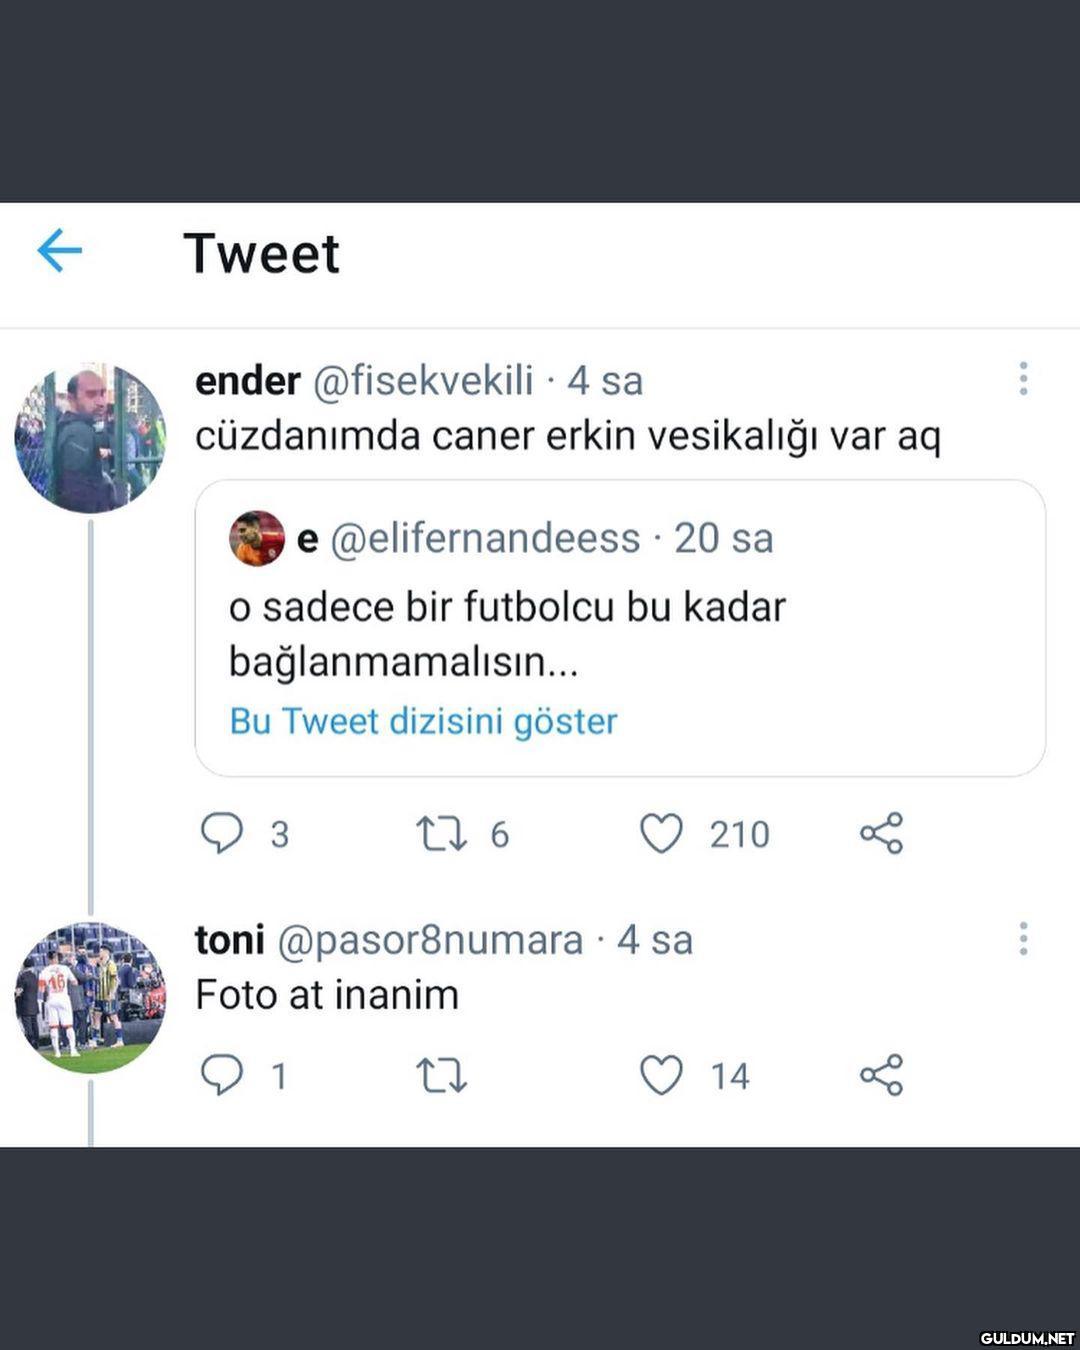Open more options on toni's reply

click(1023, 939)
